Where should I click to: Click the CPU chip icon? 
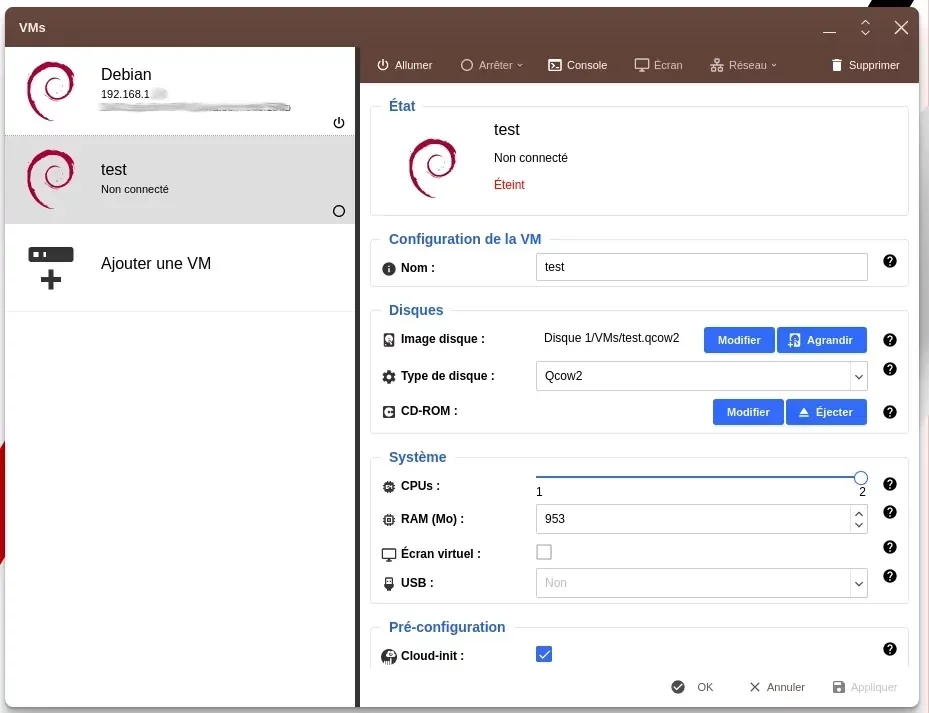coord(389,487)
